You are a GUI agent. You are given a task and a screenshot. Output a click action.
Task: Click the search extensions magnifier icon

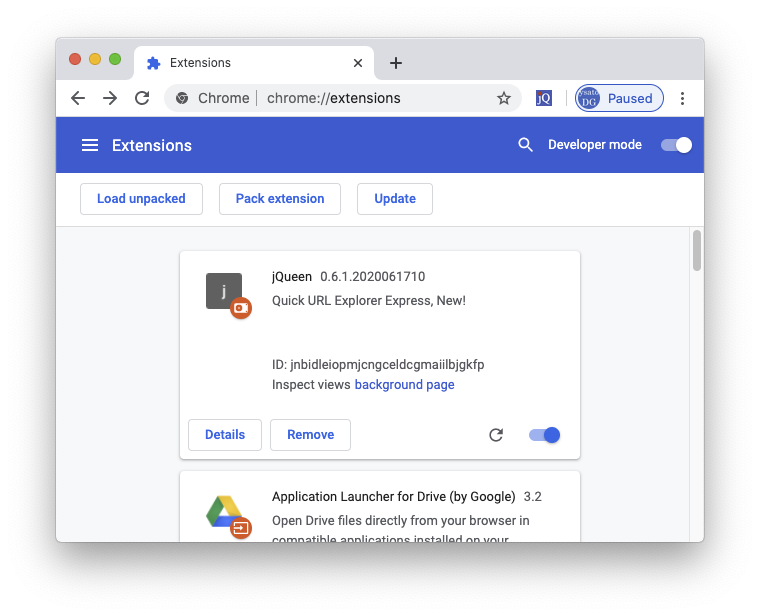[525, 145]
